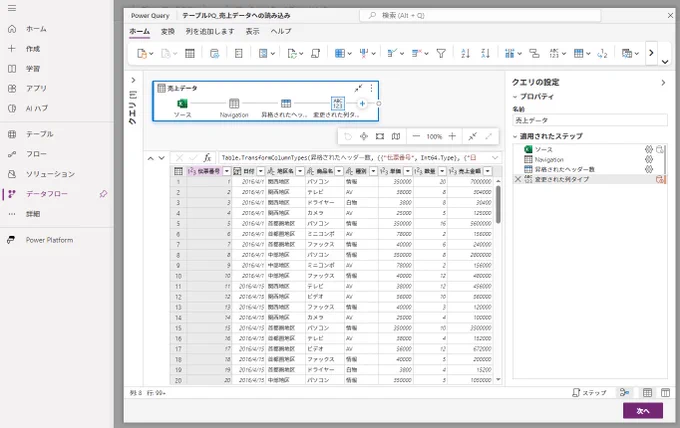Switch to data grid view in status bar
This screenshot has height=428, width=680.
coord(647,393)
